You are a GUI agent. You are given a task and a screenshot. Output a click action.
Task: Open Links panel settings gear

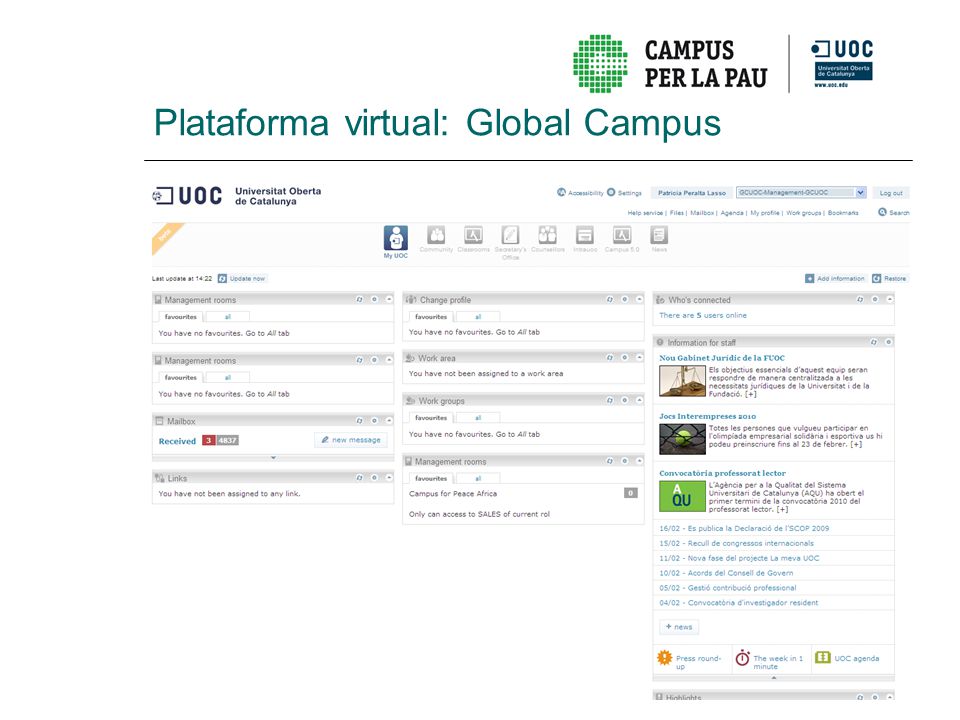374,478
